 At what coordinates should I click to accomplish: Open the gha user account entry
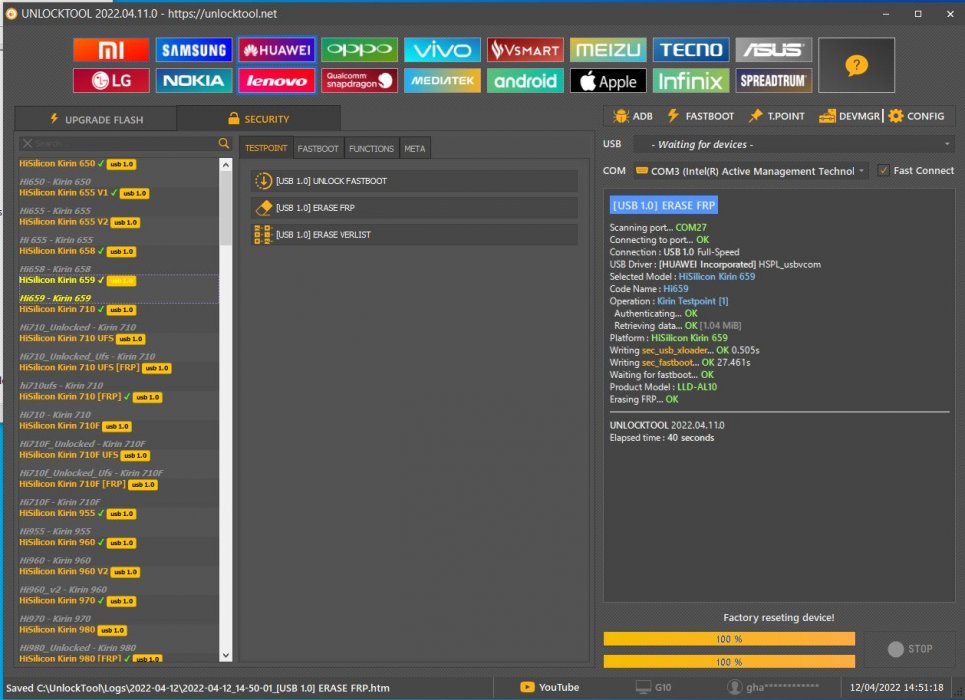coord(773,687)
